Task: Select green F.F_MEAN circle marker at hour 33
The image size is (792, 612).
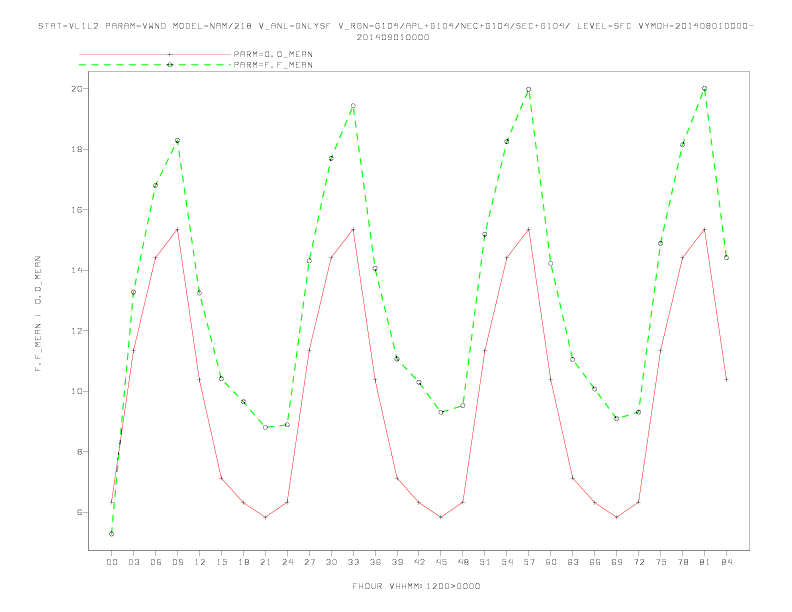Action: 353,106
